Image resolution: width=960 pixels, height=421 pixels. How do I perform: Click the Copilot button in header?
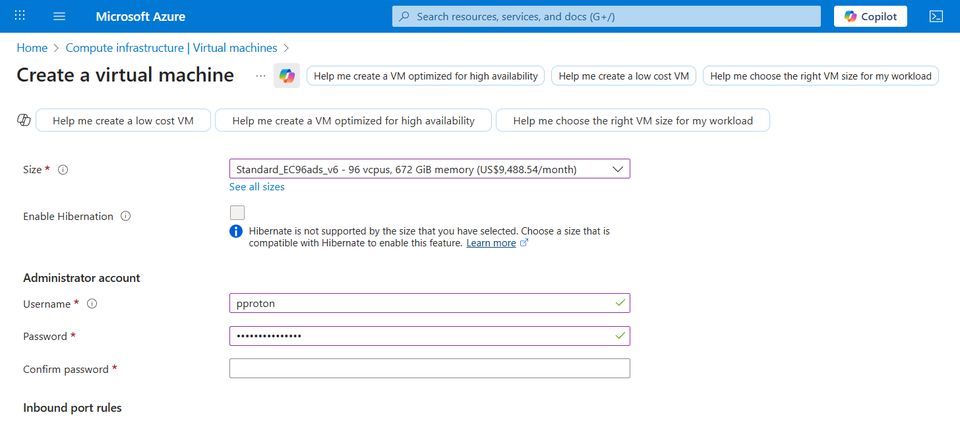pos(870,16)
